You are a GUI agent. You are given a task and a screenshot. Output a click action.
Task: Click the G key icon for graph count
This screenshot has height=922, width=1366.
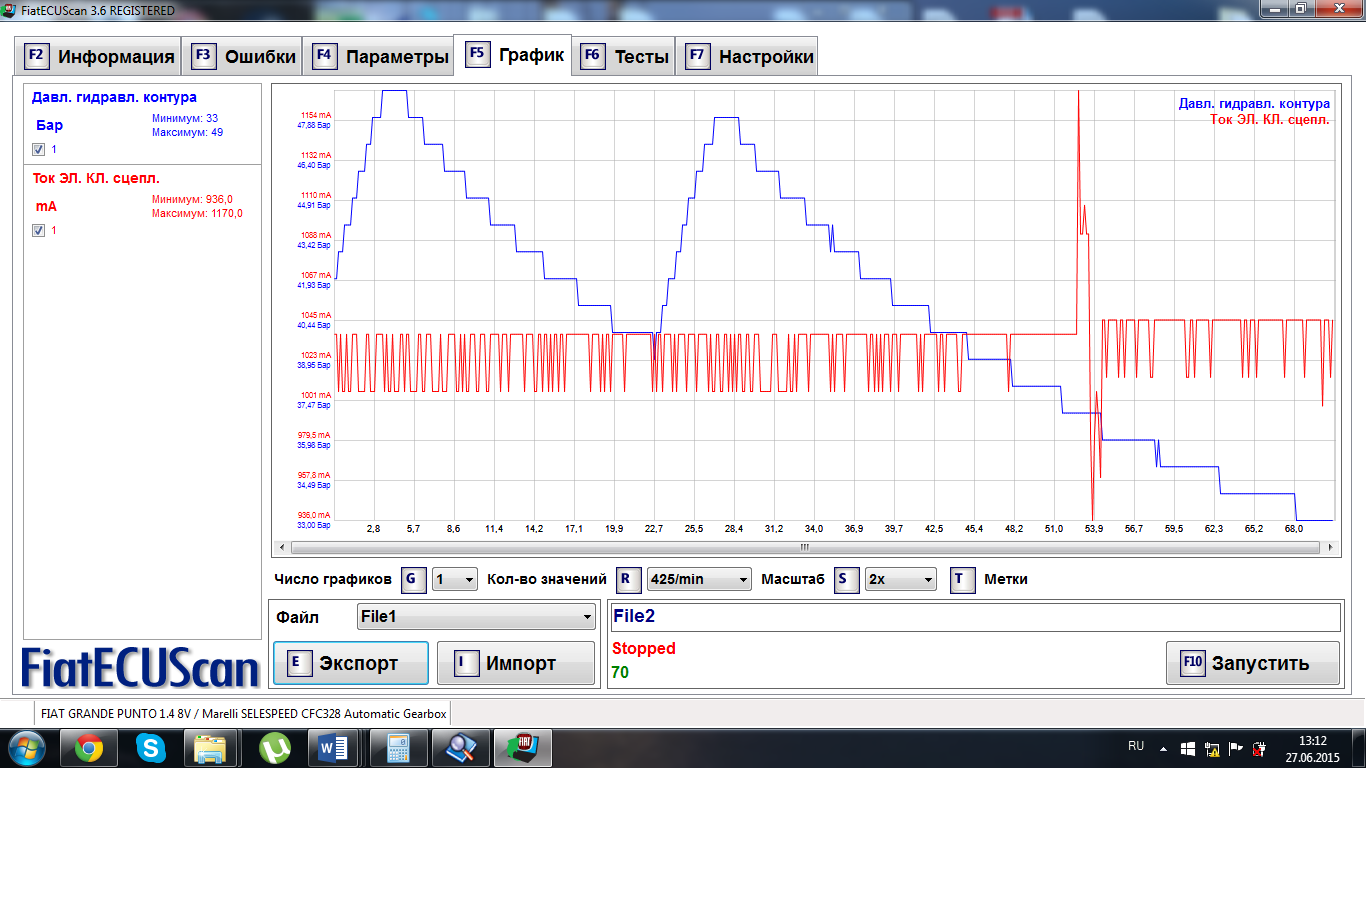coord(413,579)
